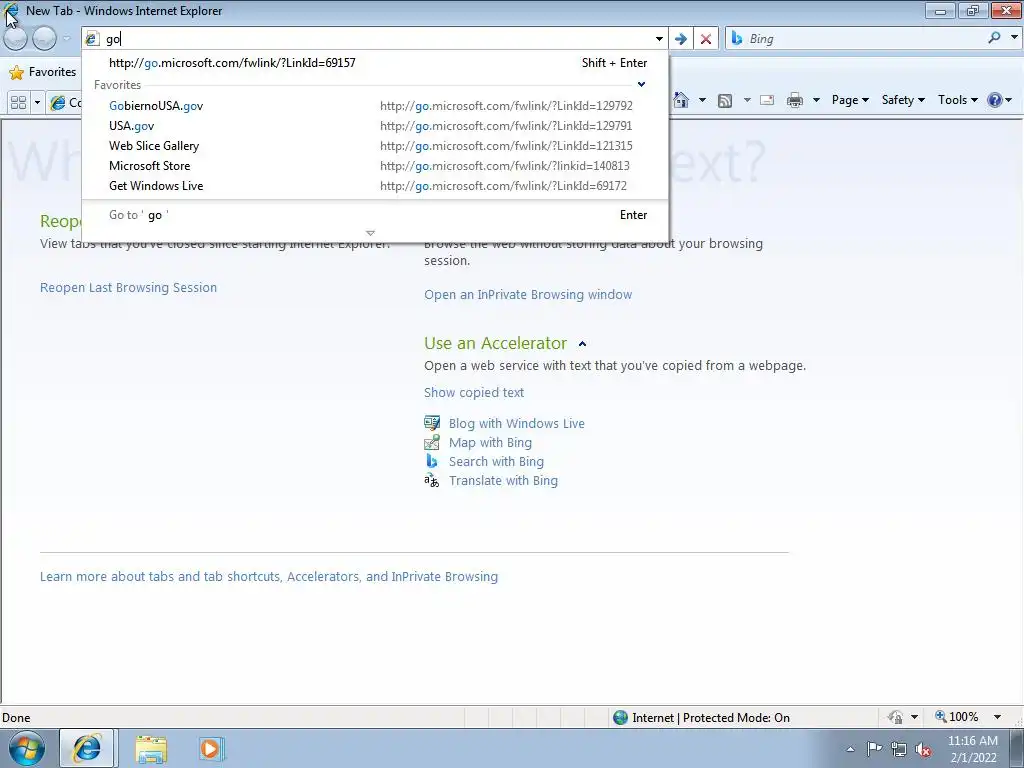Collapse the Use an Accelerator section

point(583,344)
